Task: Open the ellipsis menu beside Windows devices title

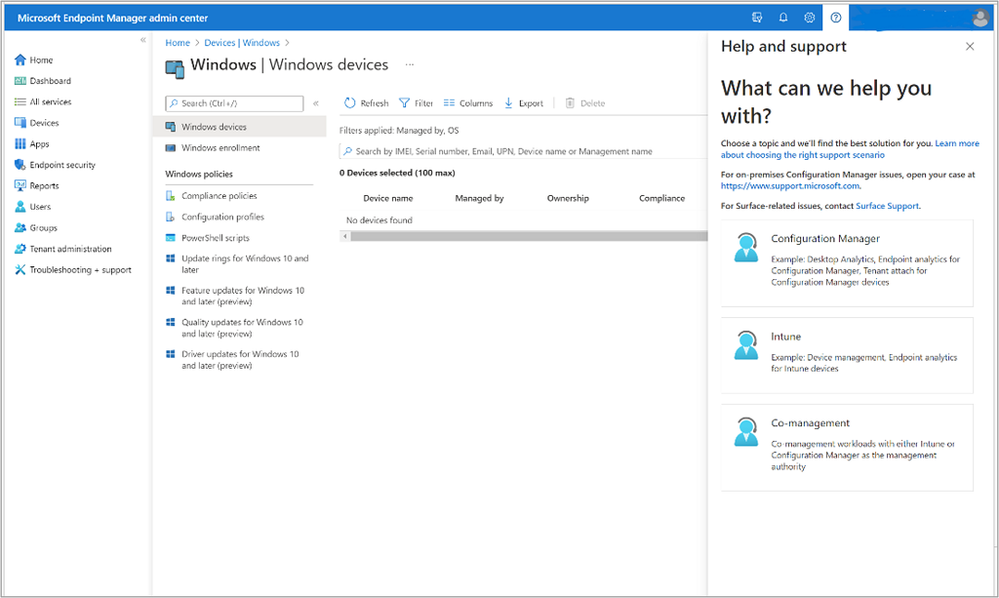Action: point(410,64)
